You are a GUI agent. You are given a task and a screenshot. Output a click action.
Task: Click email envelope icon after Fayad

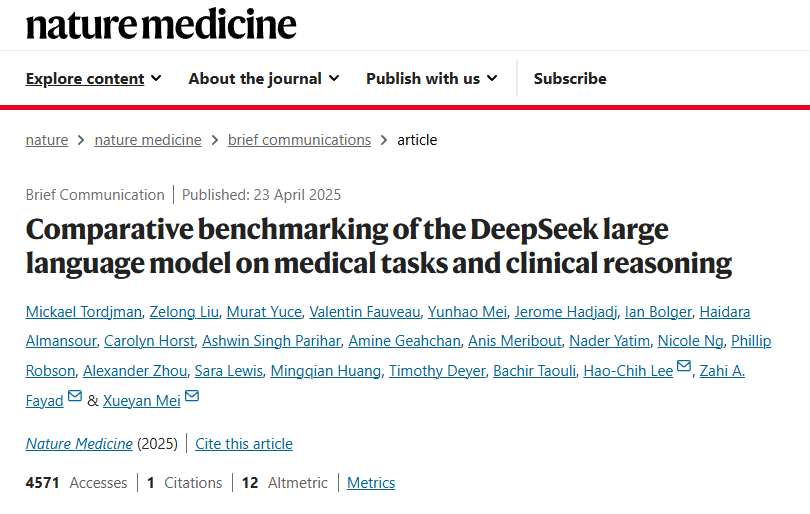[75, 397]
